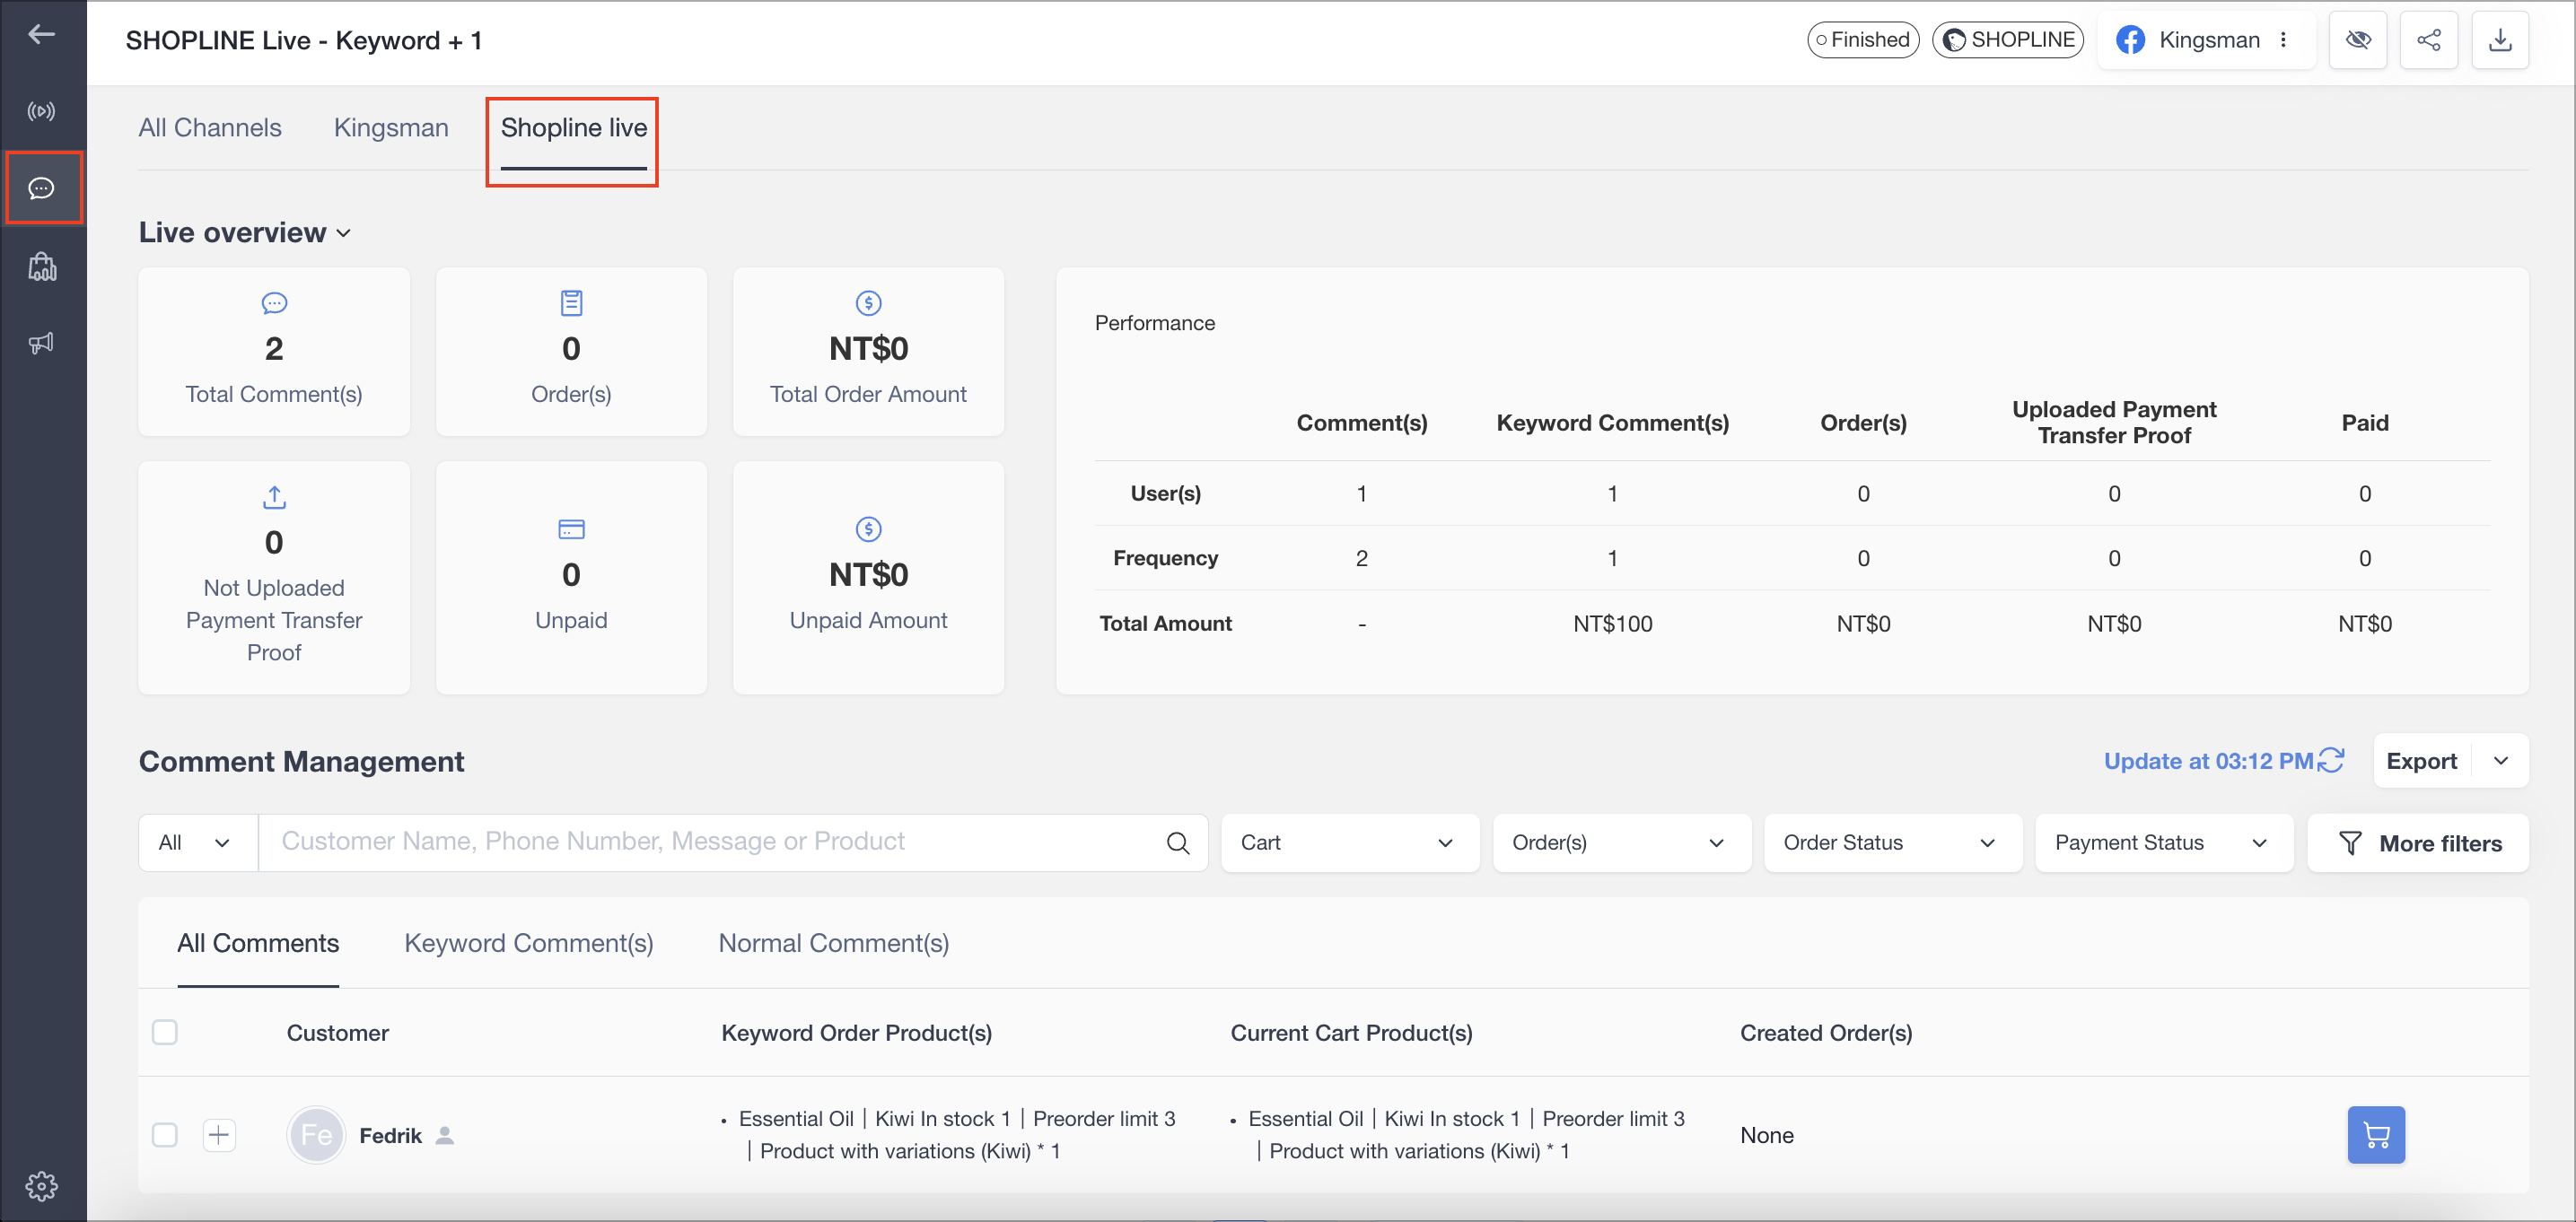Click the Facebook logo next to Kingsman
This screenshot has height=1222, width=2576.
[2130, 40]
